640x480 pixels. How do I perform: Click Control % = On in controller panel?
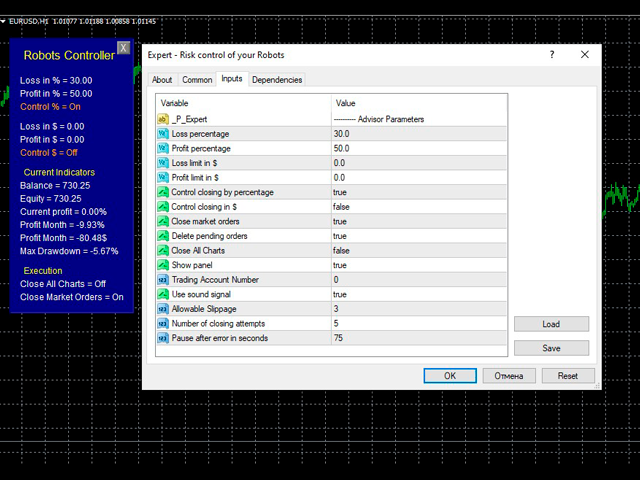(50, 107)
